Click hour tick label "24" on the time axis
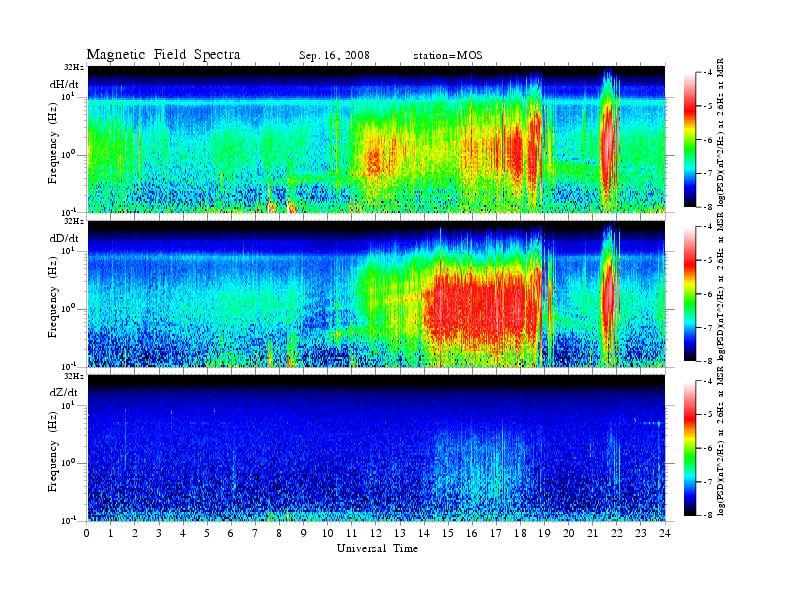This screenshot has width=792, height=612. 665,533
